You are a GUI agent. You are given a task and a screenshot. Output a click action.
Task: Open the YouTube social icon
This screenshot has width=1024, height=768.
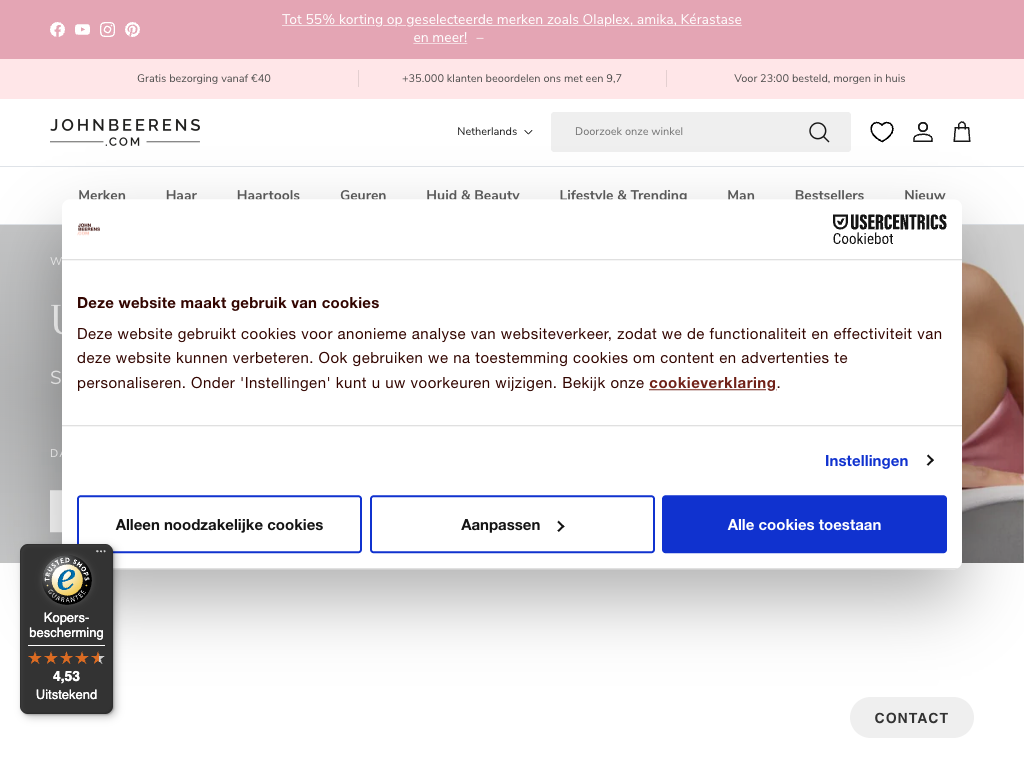click(82, 29)
